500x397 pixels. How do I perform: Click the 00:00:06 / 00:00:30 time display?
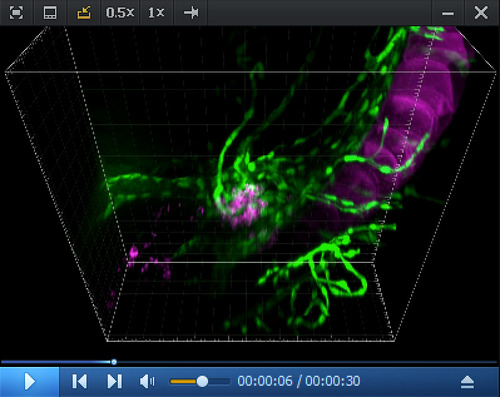tap(299, 381)
